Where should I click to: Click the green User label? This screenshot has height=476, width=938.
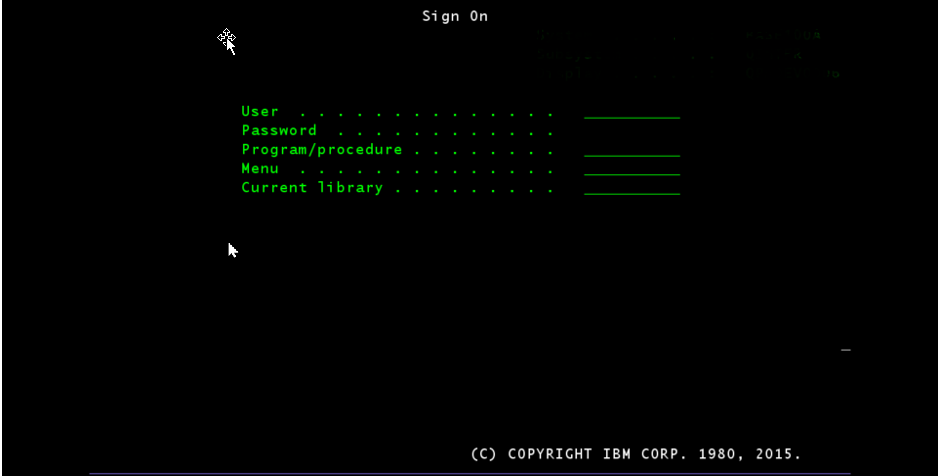click(x=260, y=111)
